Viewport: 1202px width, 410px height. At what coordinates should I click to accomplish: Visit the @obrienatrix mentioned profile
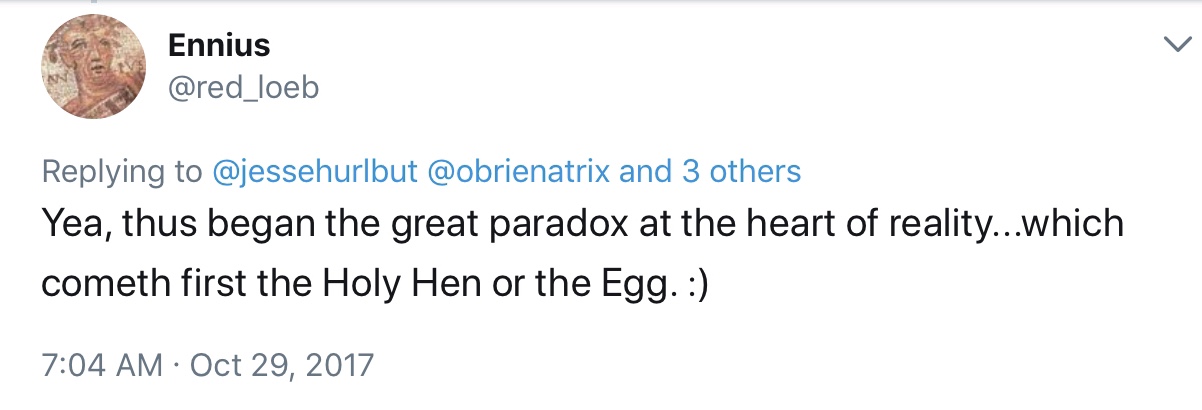[x=519, y=172]
